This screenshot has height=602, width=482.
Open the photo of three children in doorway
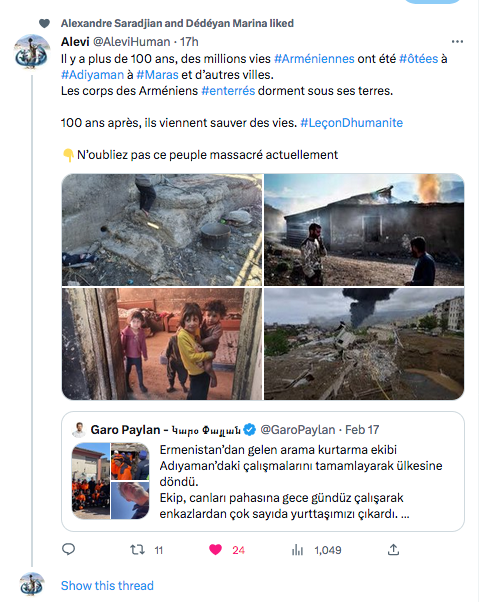pyautogui.click(x=162, y=344)
